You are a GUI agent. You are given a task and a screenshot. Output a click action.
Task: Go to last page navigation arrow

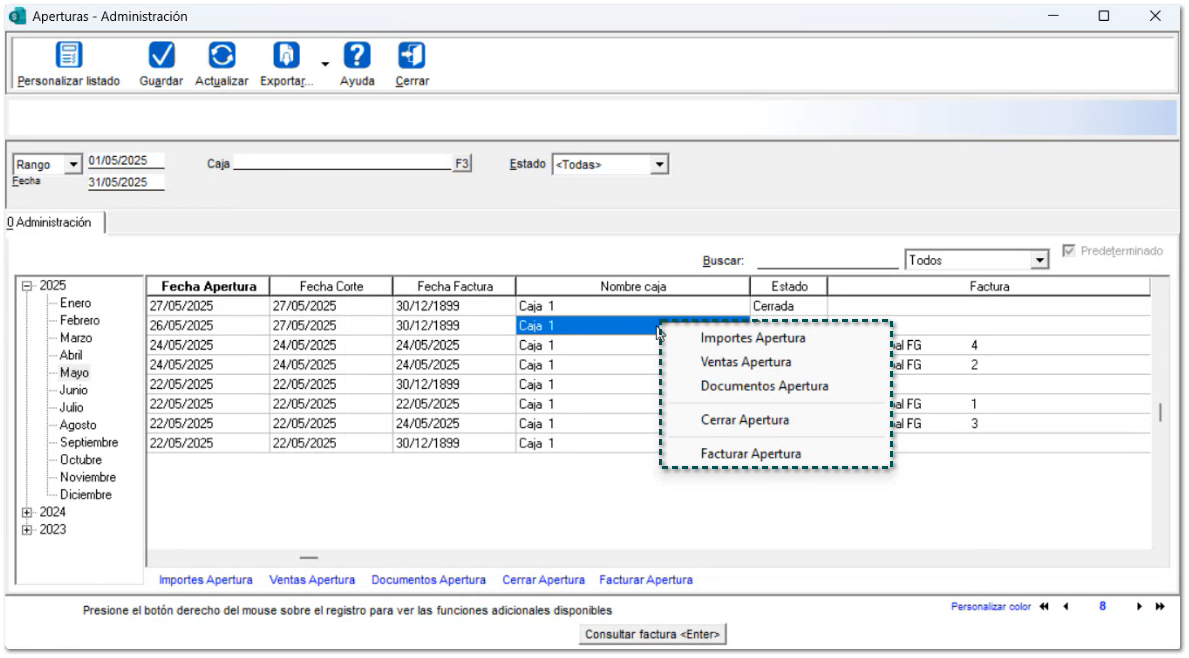(x=1161, y=607)
